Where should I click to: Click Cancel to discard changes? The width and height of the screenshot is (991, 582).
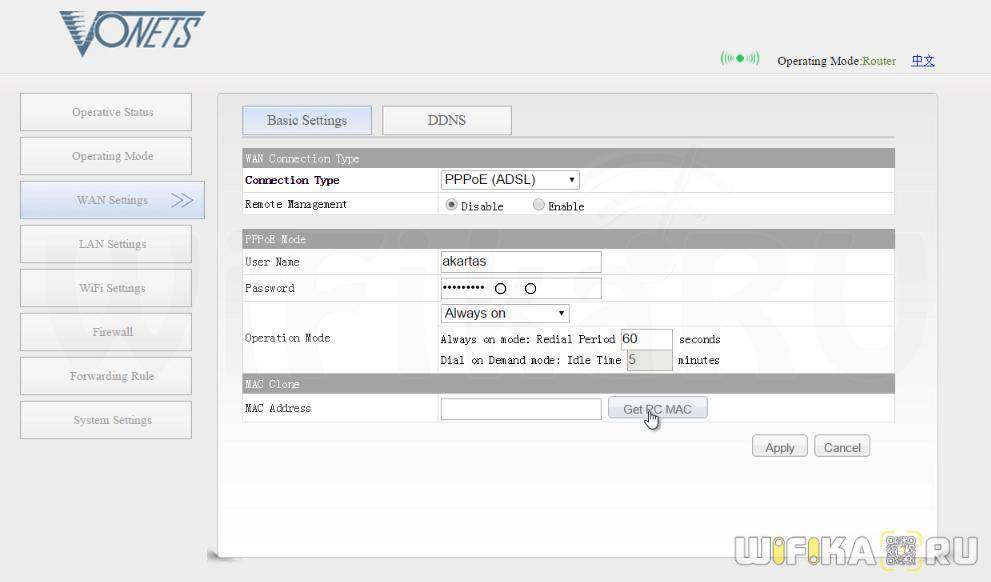[x=842, y=447]
